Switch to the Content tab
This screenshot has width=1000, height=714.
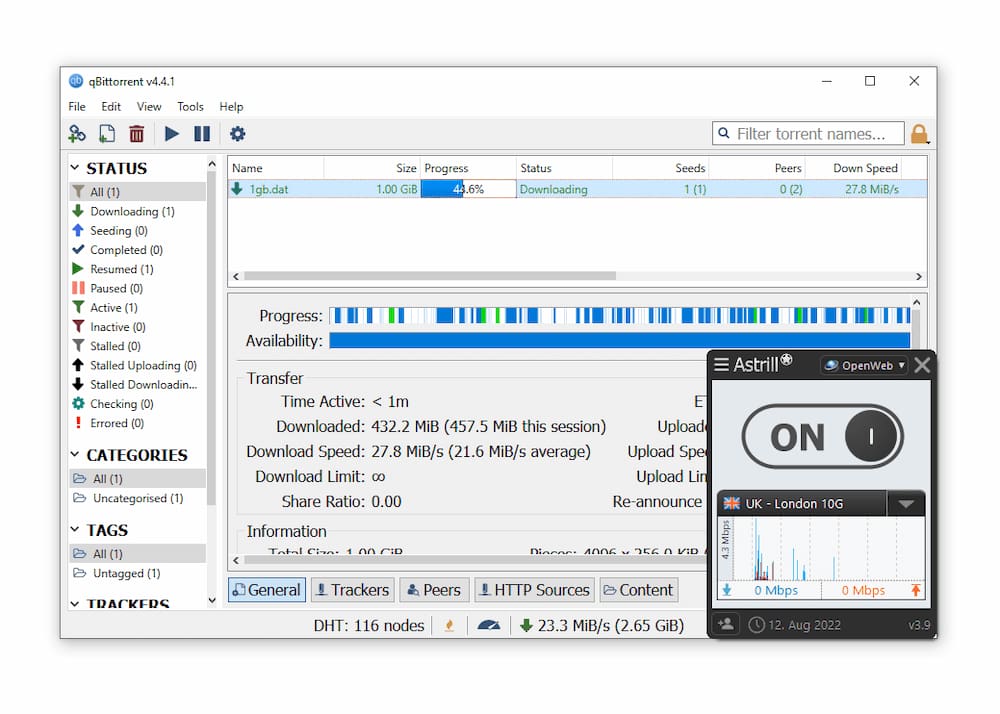coord(638,590)
